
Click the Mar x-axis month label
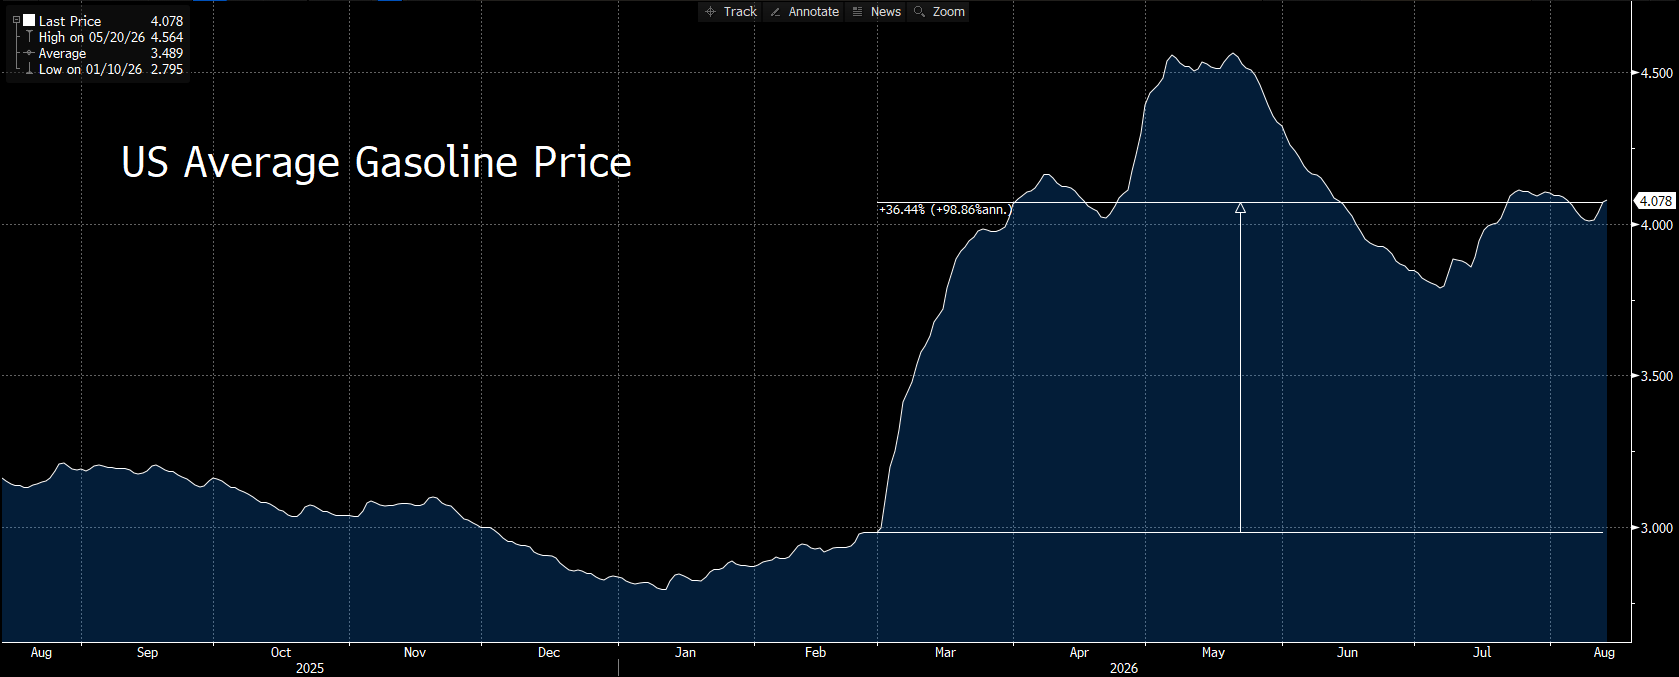945,652
